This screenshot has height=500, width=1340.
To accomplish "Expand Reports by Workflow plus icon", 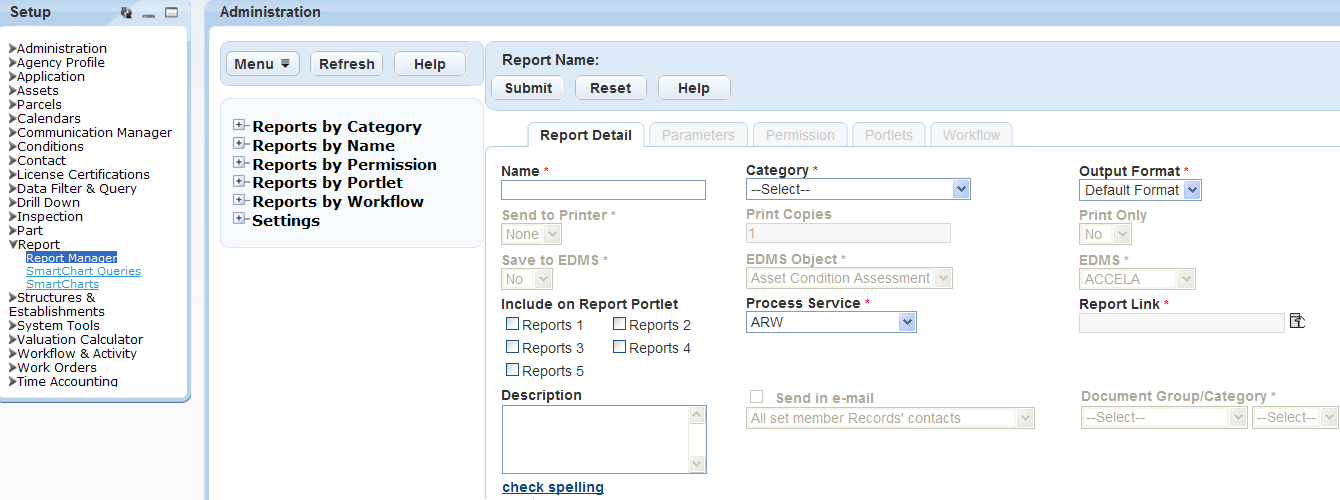I will pyautogui.click(x=239, y=200).
